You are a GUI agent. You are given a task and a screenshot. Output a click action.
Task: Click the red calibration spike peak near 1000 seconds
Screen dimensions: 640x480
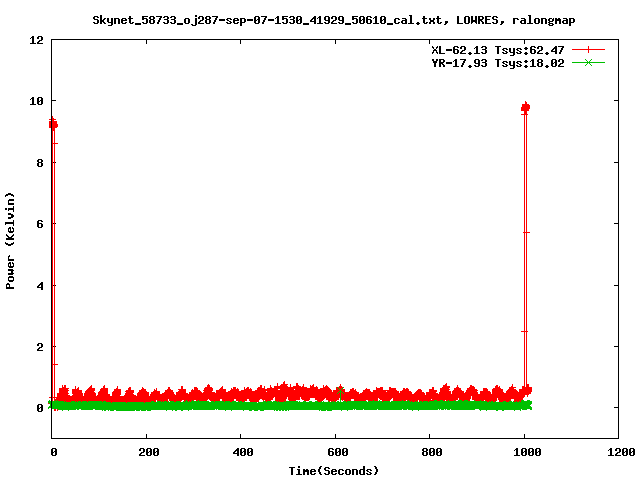coord(525,107)
